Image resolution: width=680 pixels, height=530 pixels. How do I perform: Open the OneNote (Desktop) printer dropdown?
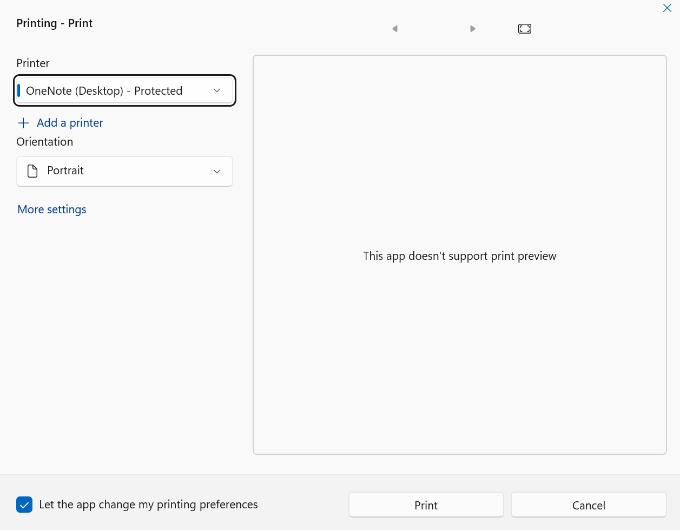click(124, 91)
